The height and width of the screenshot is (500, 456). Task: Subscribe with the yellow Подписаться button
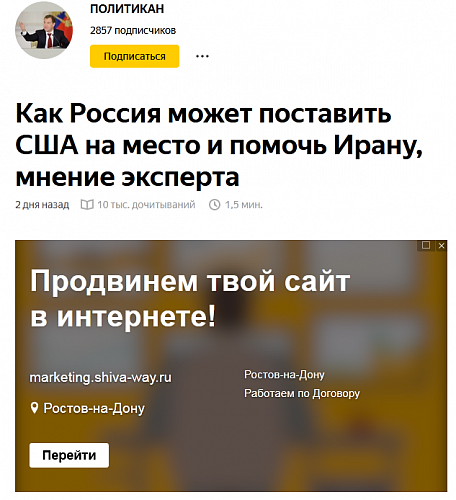pos(135,56)
